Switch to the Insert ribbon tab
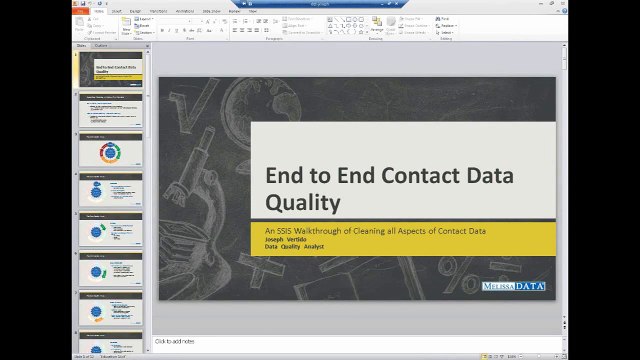640x360 pixels. coord(117,11)
